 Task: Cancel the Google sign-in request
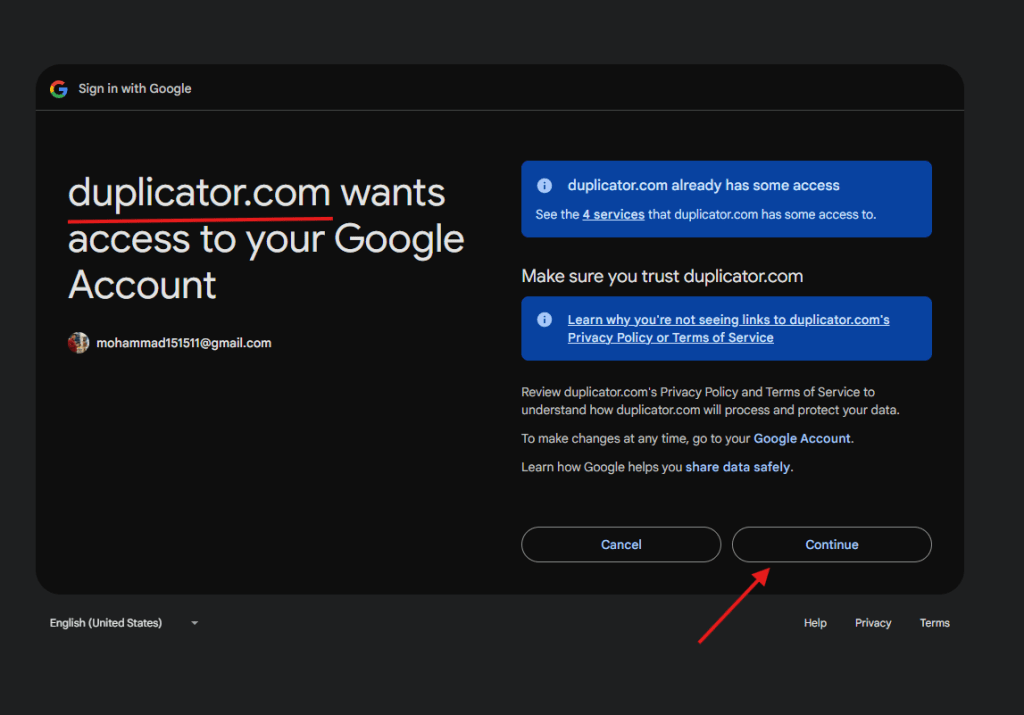pos(620,545)
